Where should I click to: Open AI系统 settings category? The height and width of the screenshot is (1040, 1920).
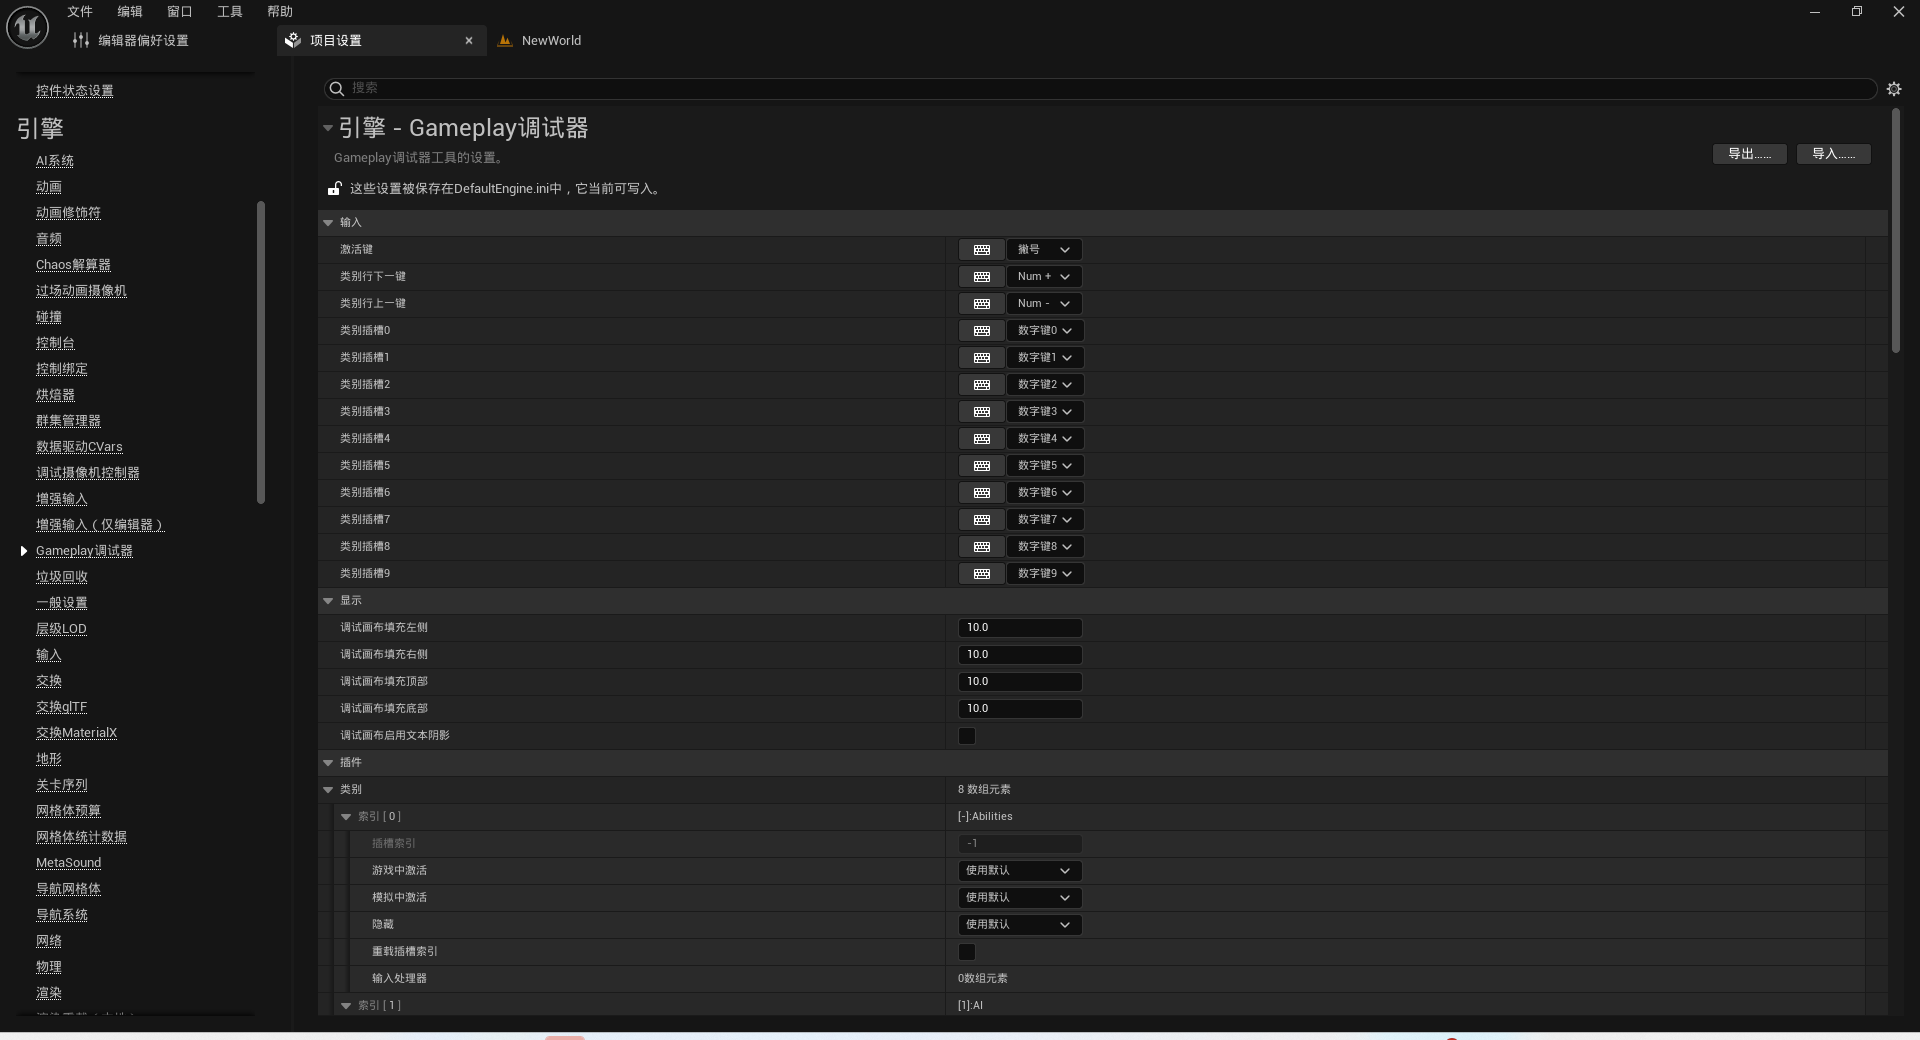(55, 161)
